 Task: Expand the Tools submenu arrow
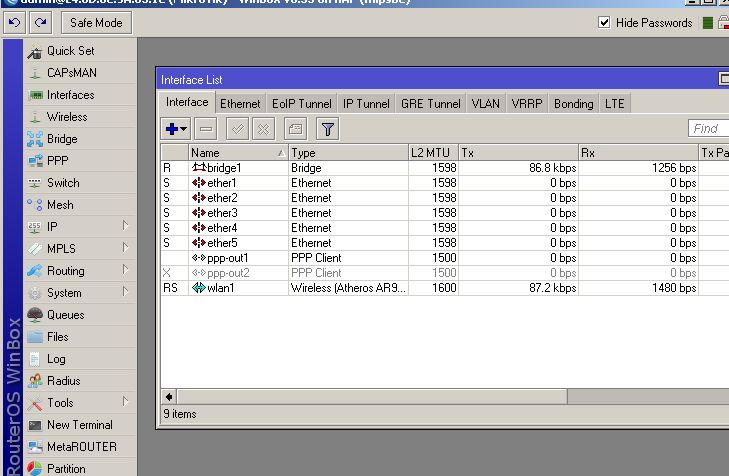[125, 402]
